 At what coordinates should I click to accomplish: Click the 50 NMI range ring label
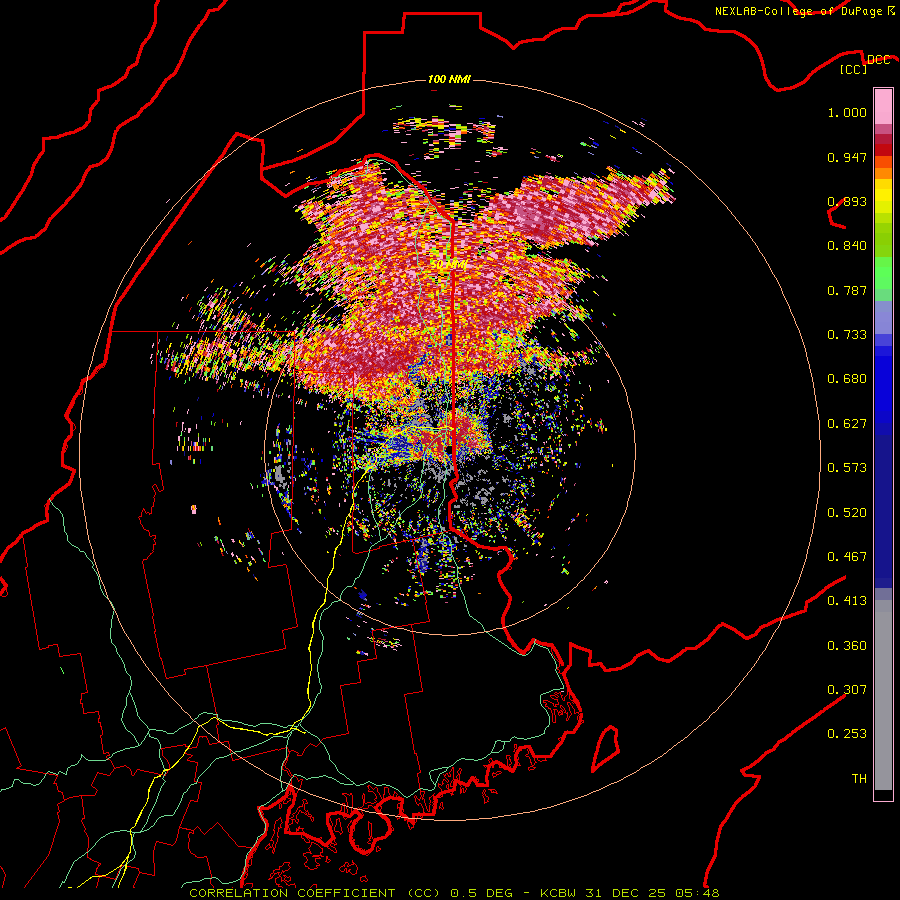pyautogui.click(x=448, y=265)
